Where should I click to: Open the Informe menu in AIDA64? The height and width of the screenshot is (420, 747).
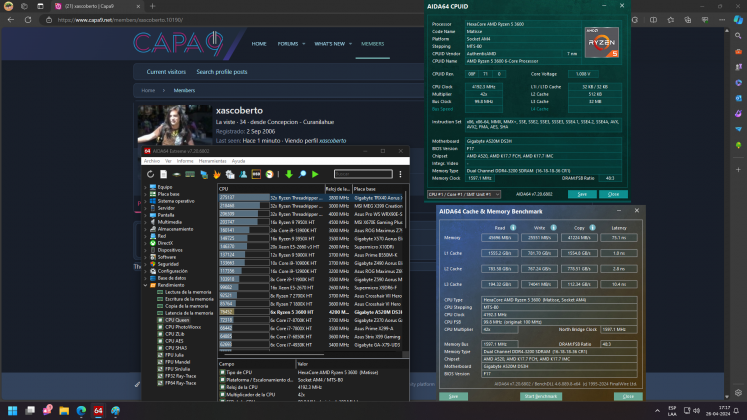click(x=185, y=161)
